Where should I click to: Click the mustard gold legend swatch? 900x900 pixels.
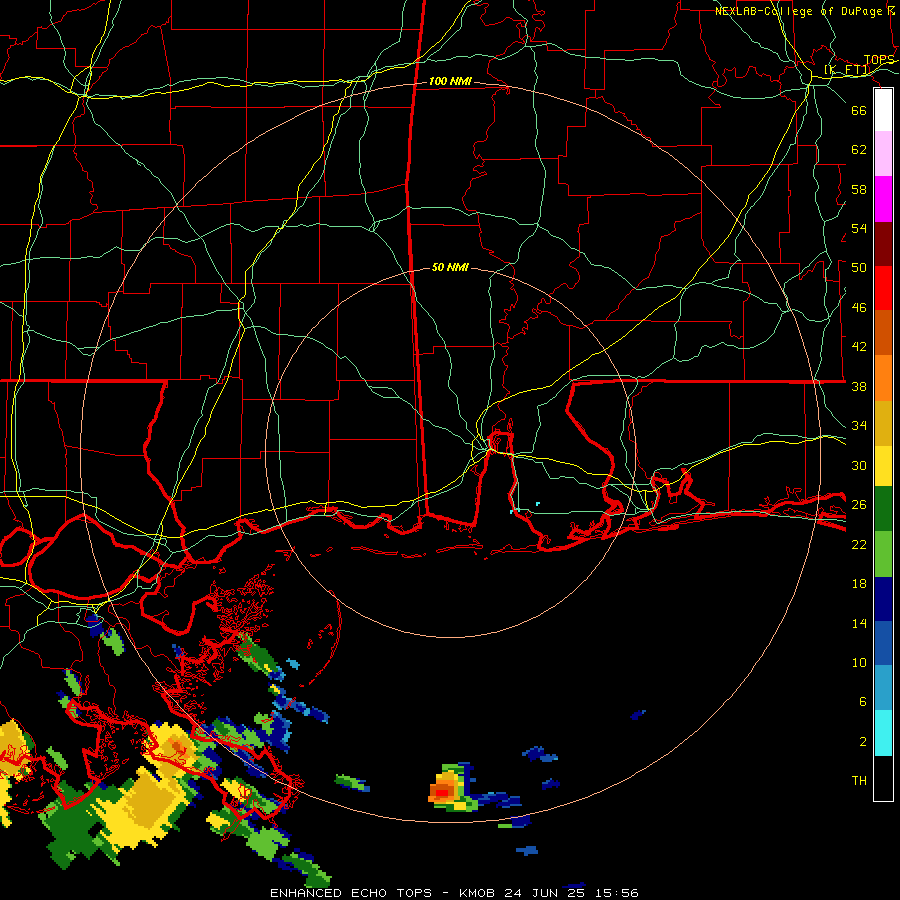pyautogui.click(x=883, y=422)
